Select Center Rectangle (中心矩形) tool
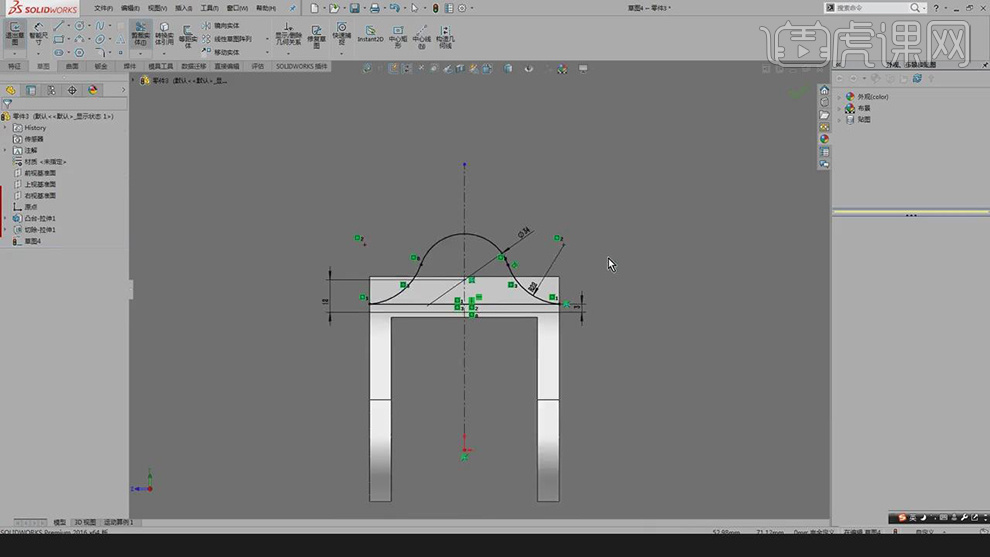Image resolution: width=990 pixels, height=557 pixels. 398,36
